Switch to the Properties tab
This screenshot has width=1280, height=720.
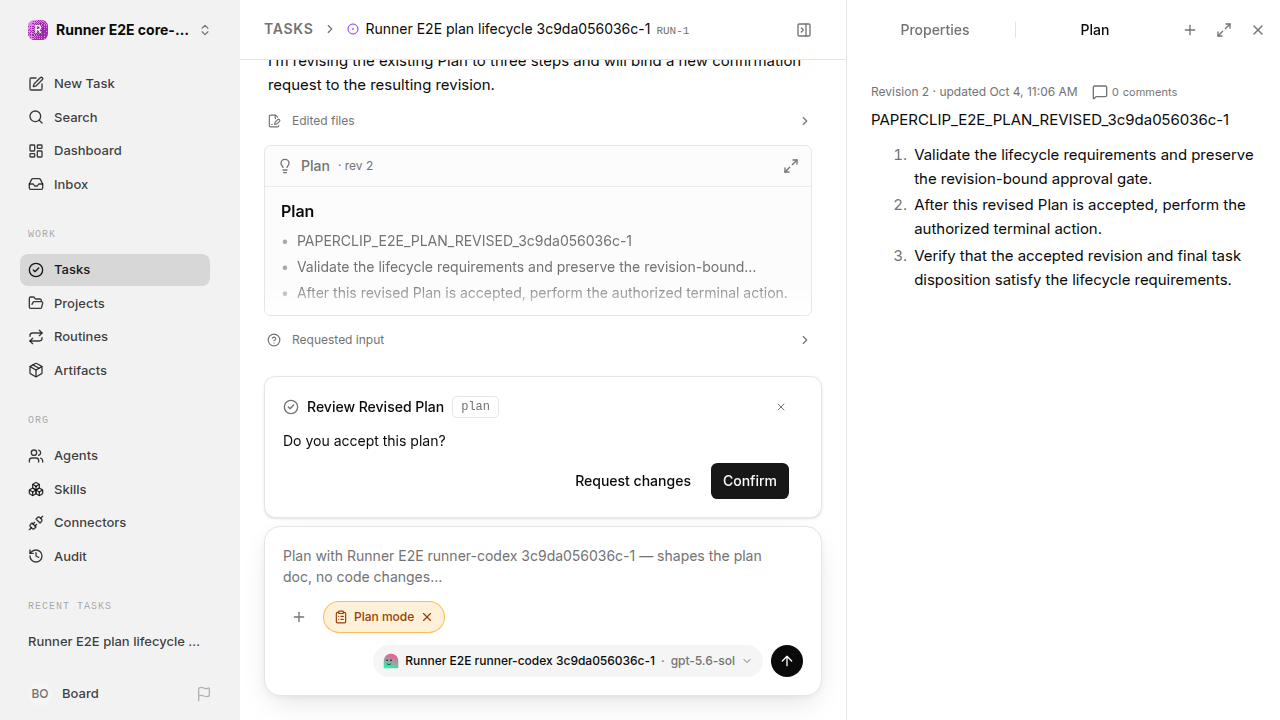click(934, 30)
